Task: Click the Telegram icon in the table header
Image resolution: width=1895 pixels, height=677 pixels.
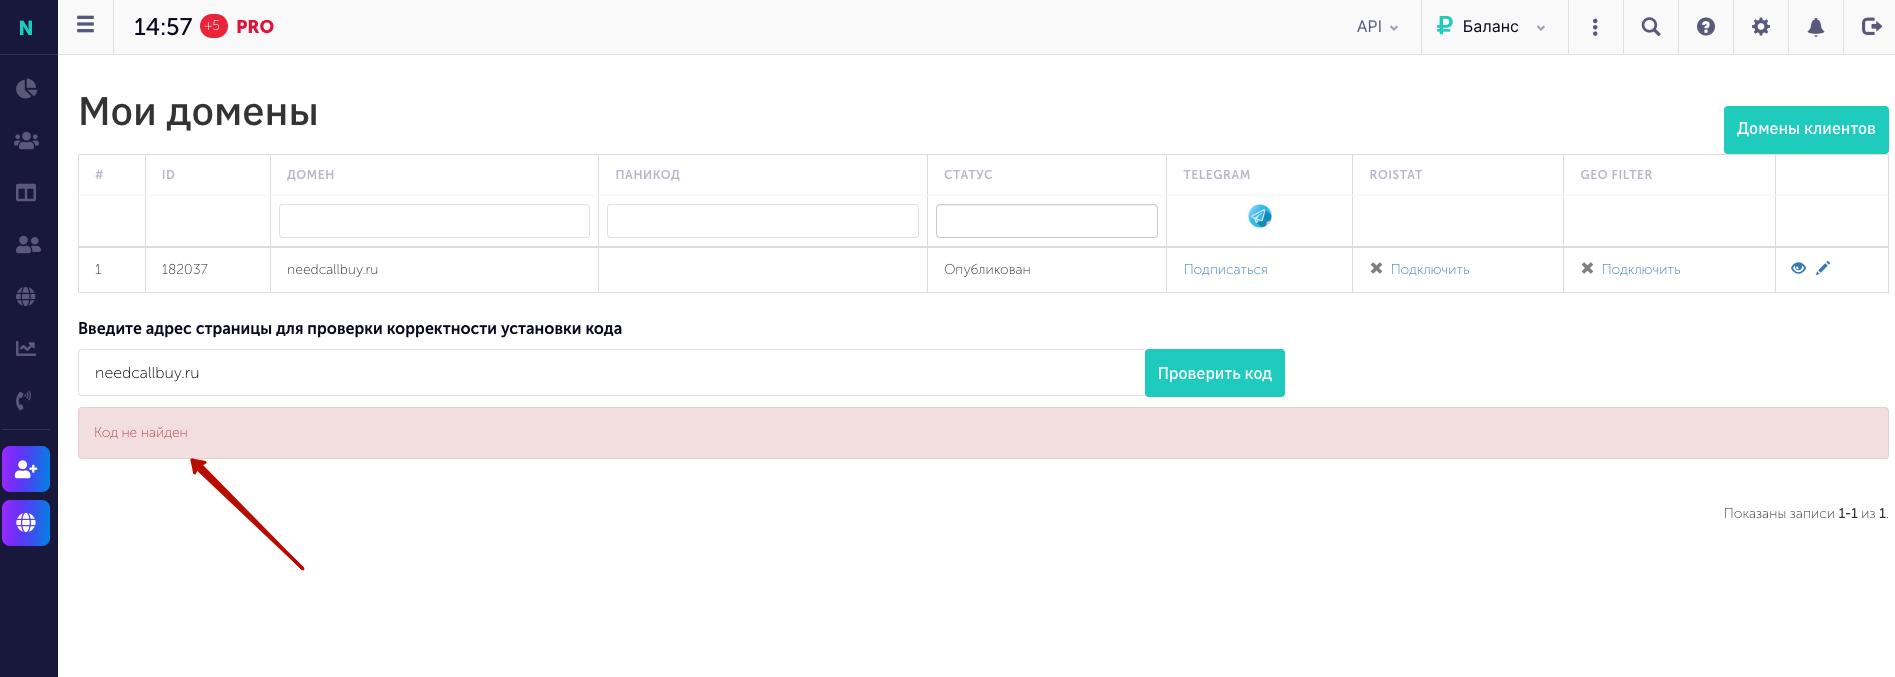Action: point(1260,216)
